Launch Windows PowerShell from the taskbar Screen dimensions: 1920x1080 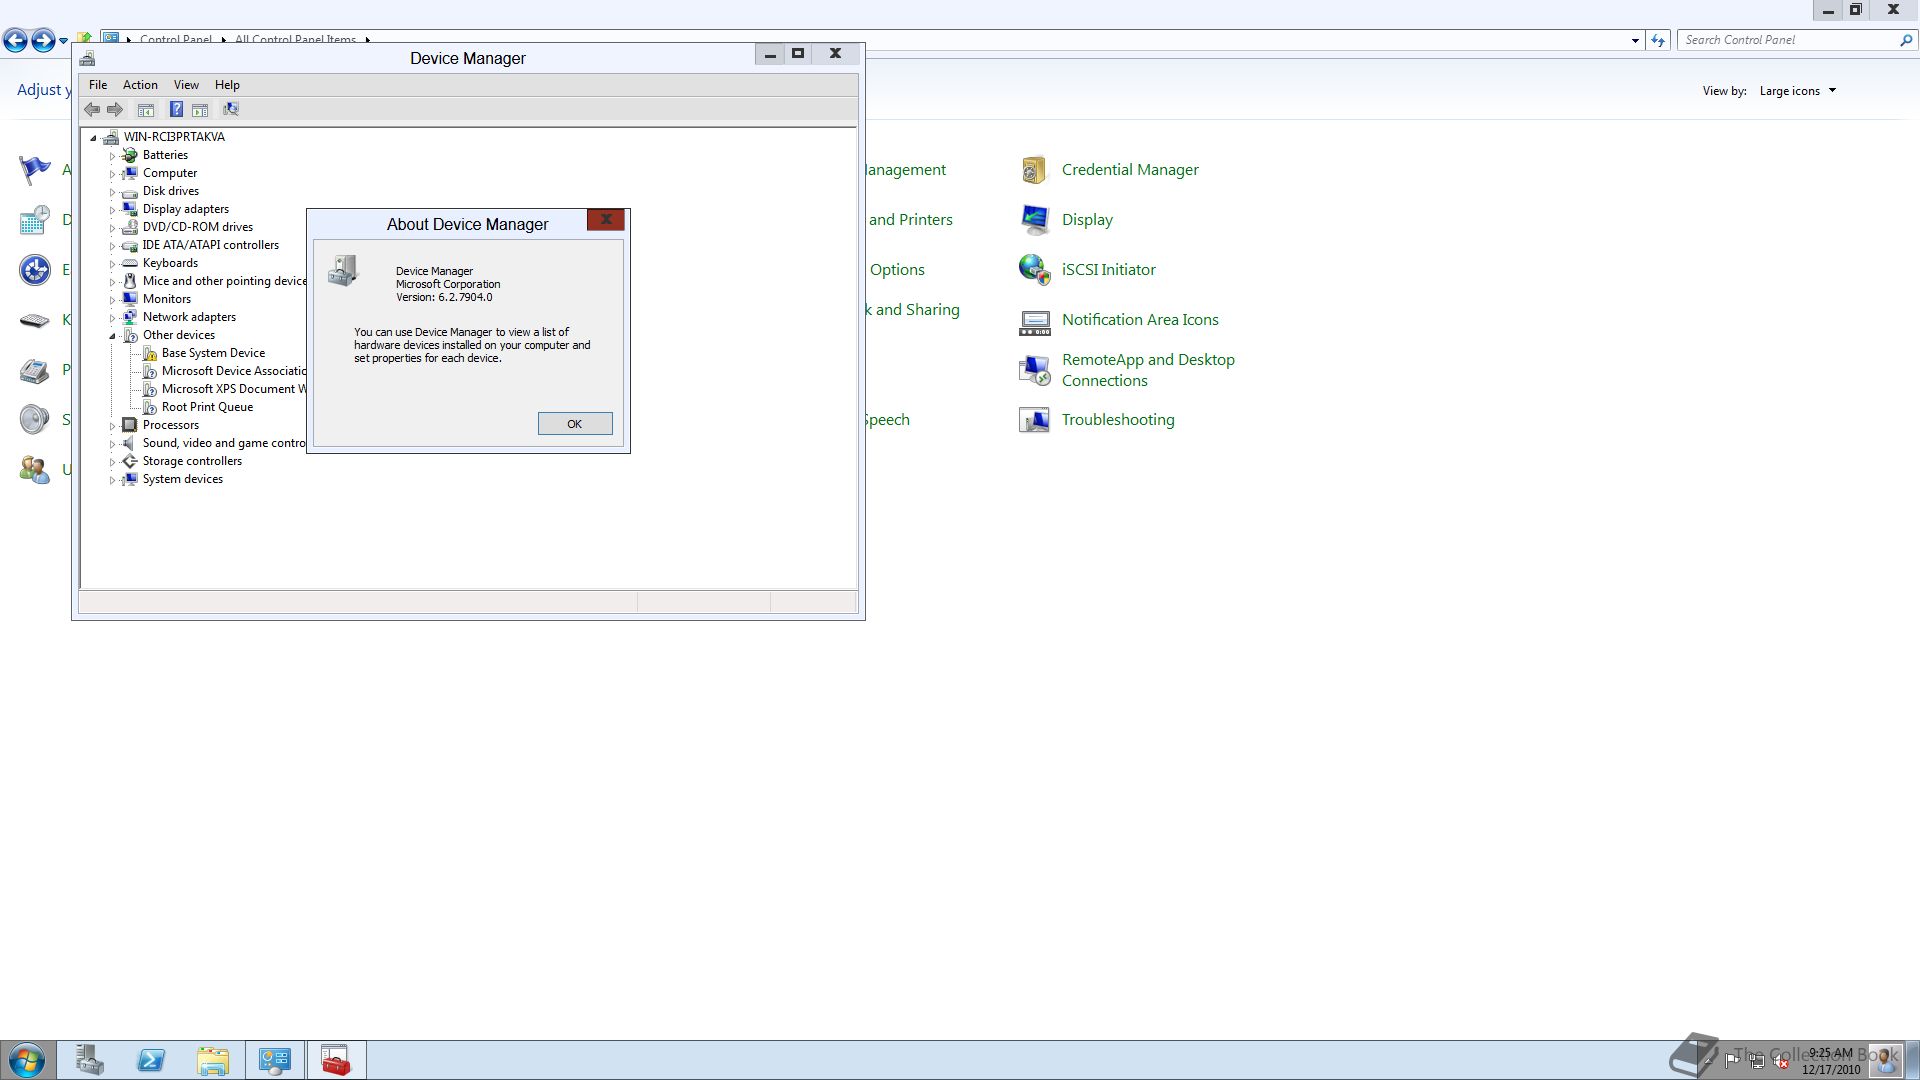151,1060
